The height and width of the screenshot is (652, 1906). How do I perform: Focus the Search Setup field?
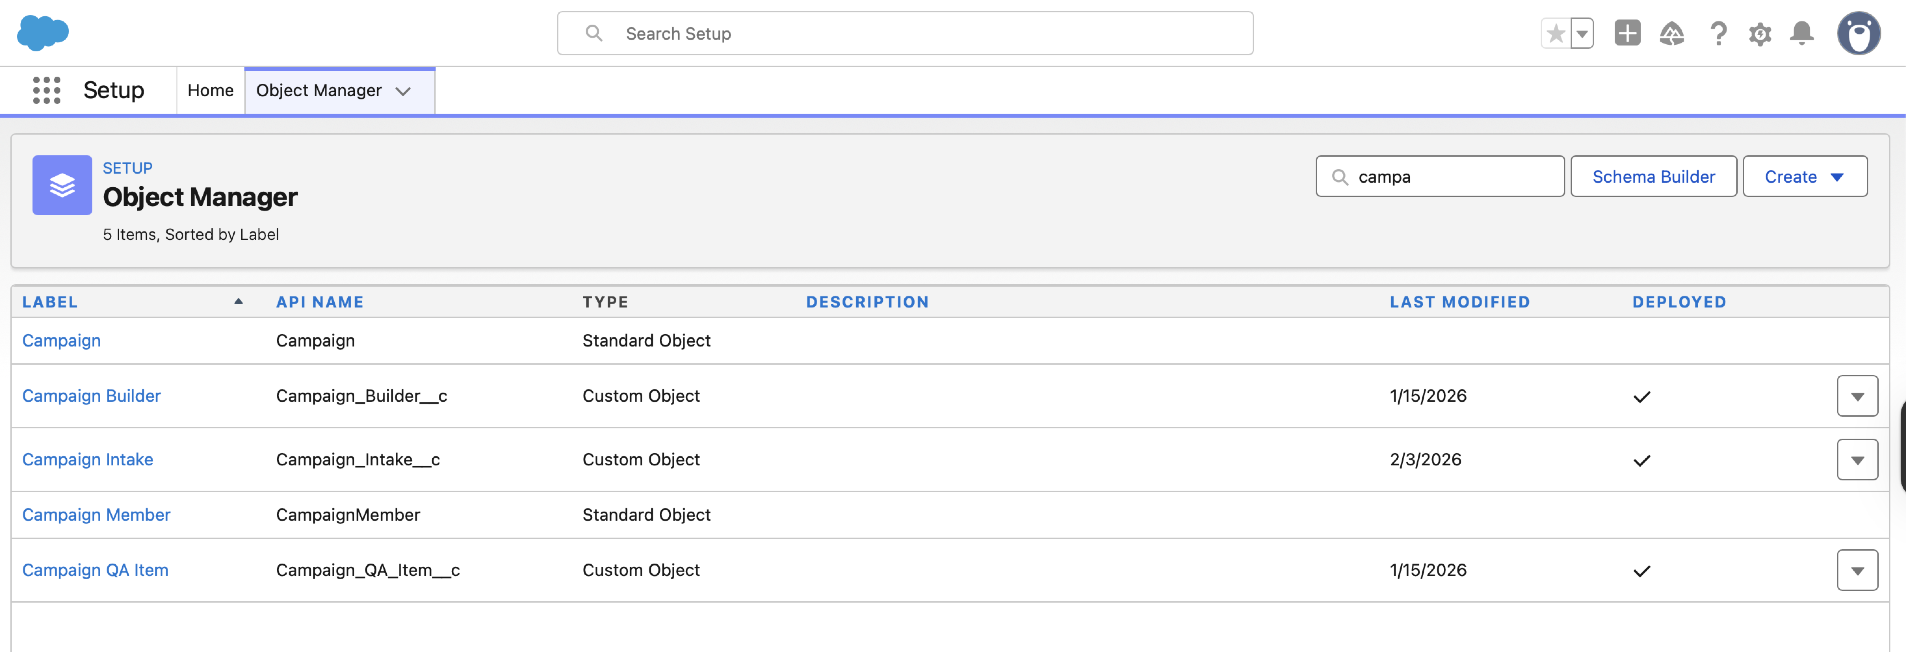[905, 33]
